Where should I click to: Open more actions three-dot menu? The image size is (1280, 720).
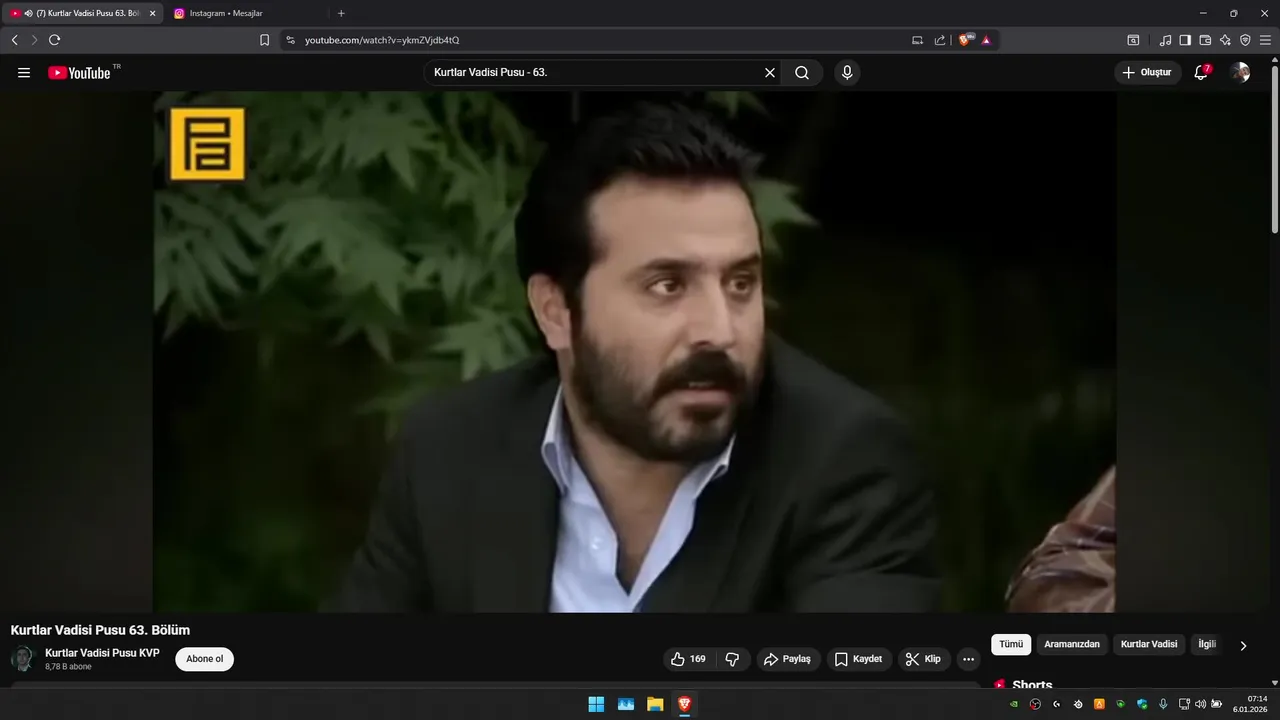tap(968, 659)
